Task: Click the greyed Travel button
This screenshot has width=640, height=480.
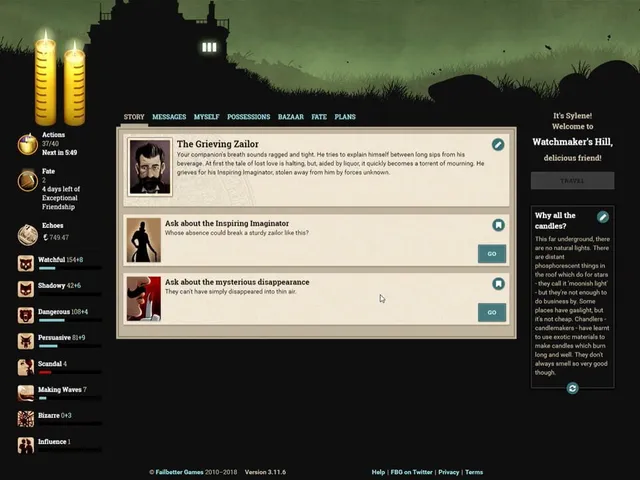Action: pos(572,180)
